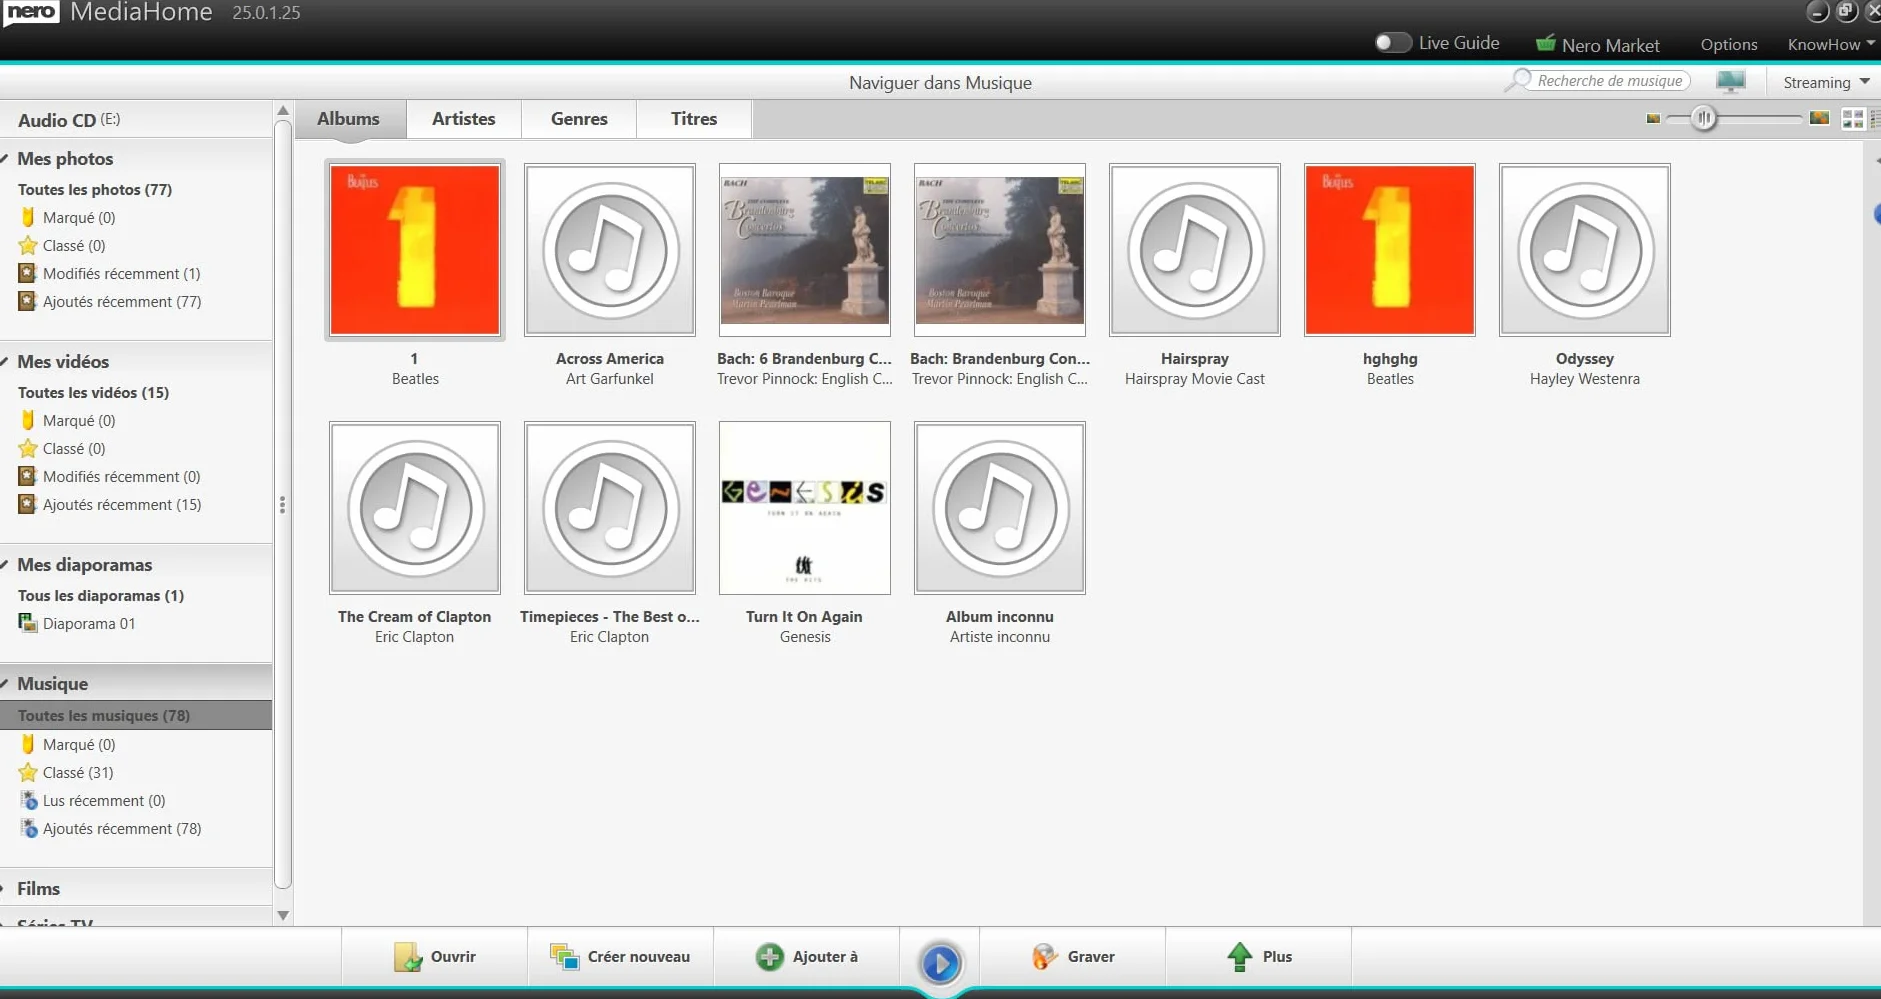Click the Créer nouveau button
Image resolution: width=1881 pixels, height=999 pixels.
coord(620,957)
